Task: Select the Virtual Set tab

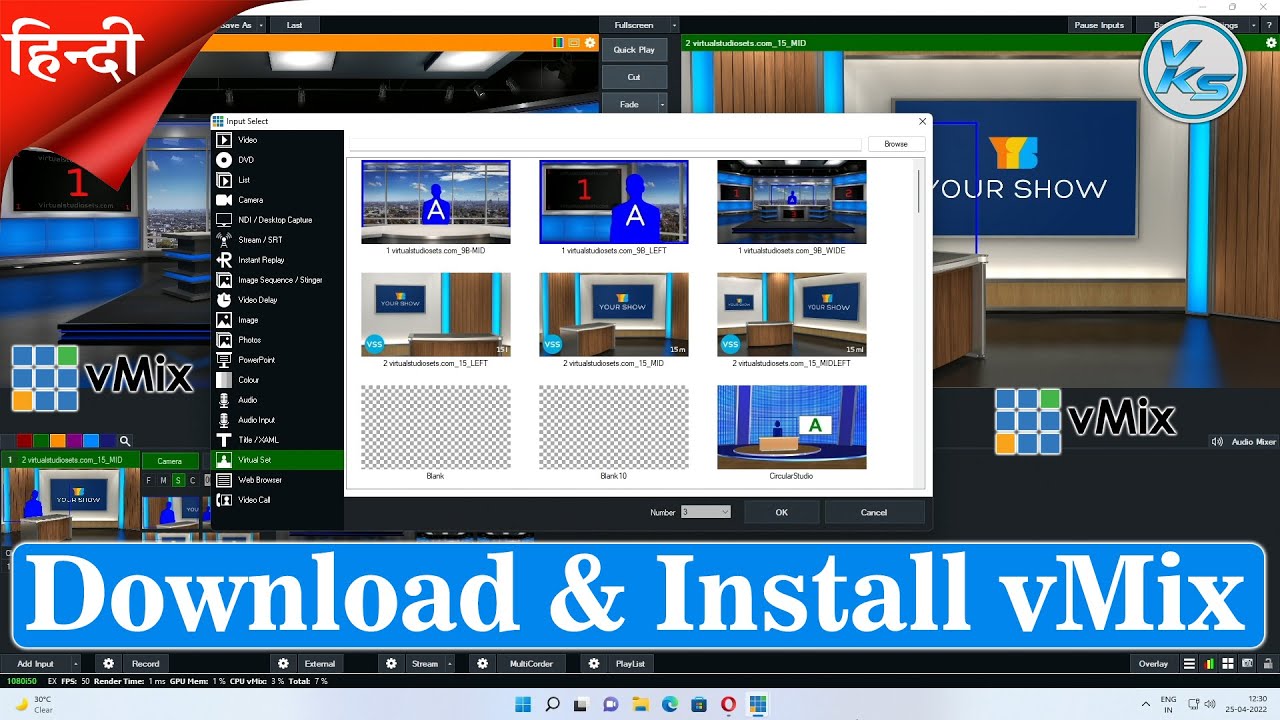Action: (277, 460)
